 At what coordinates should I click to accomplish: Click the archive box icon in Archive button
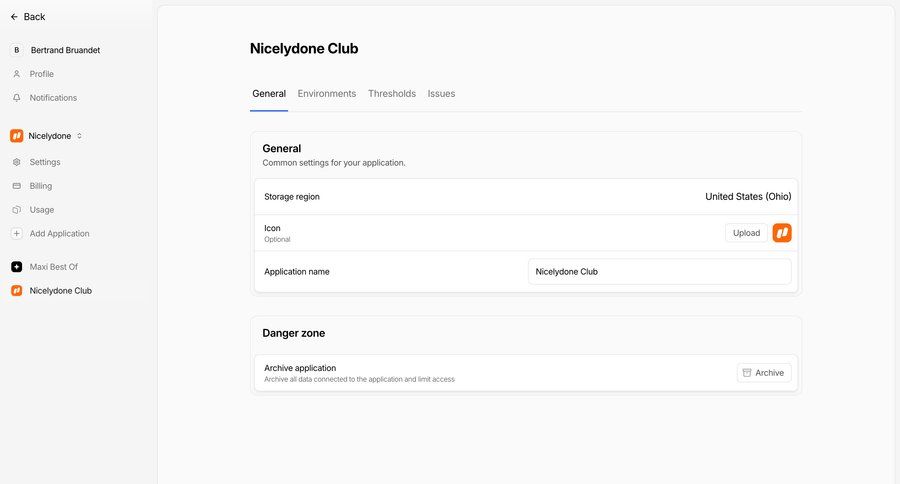747,373
